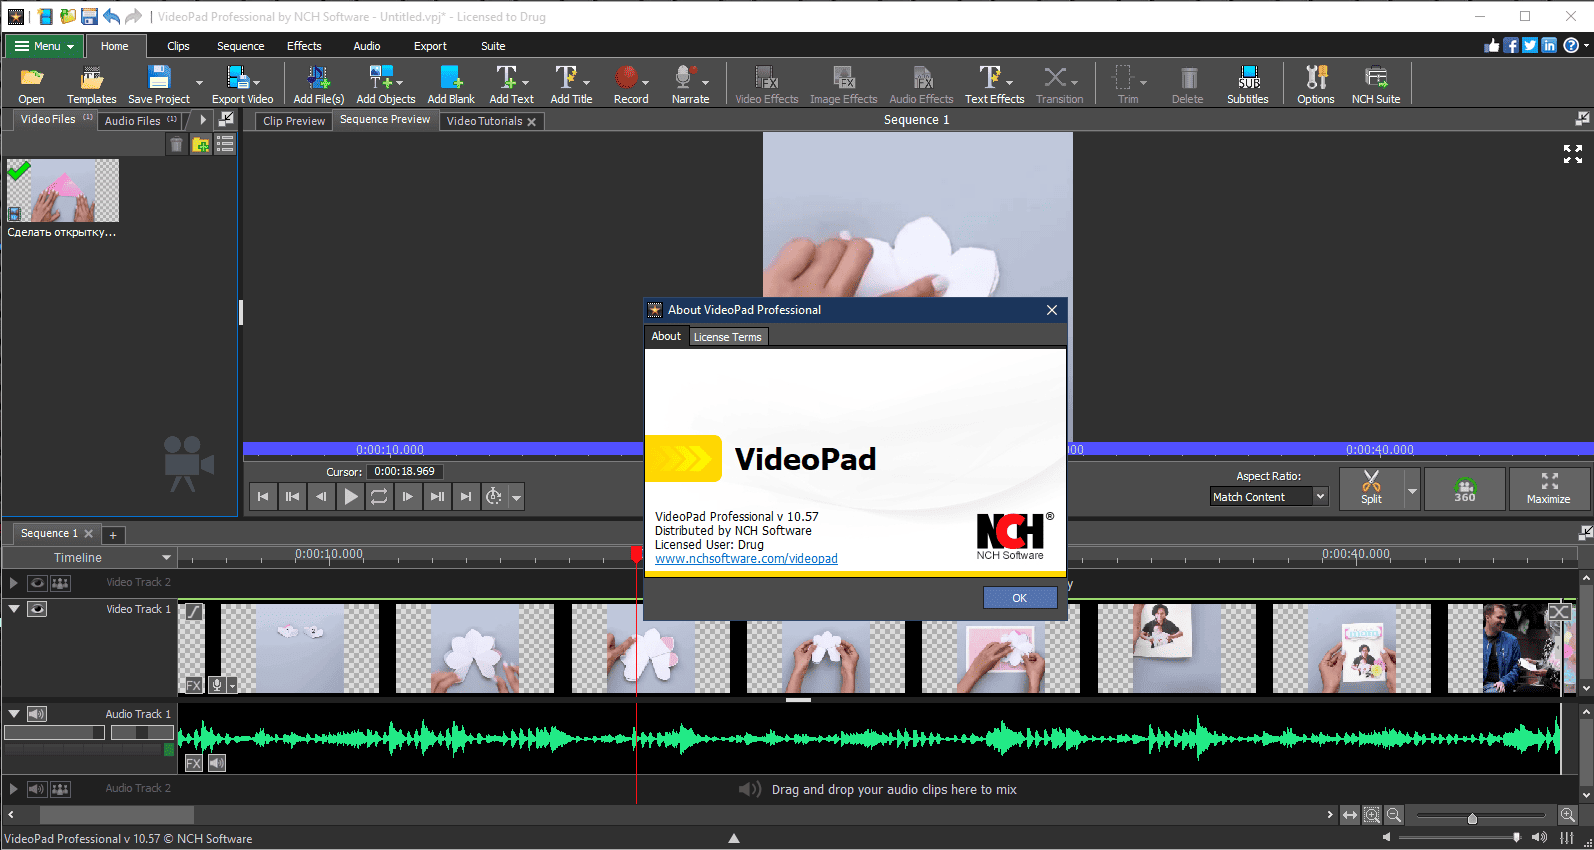Toggle the loop playback button

pyautogui.click(x=379, y=496)
